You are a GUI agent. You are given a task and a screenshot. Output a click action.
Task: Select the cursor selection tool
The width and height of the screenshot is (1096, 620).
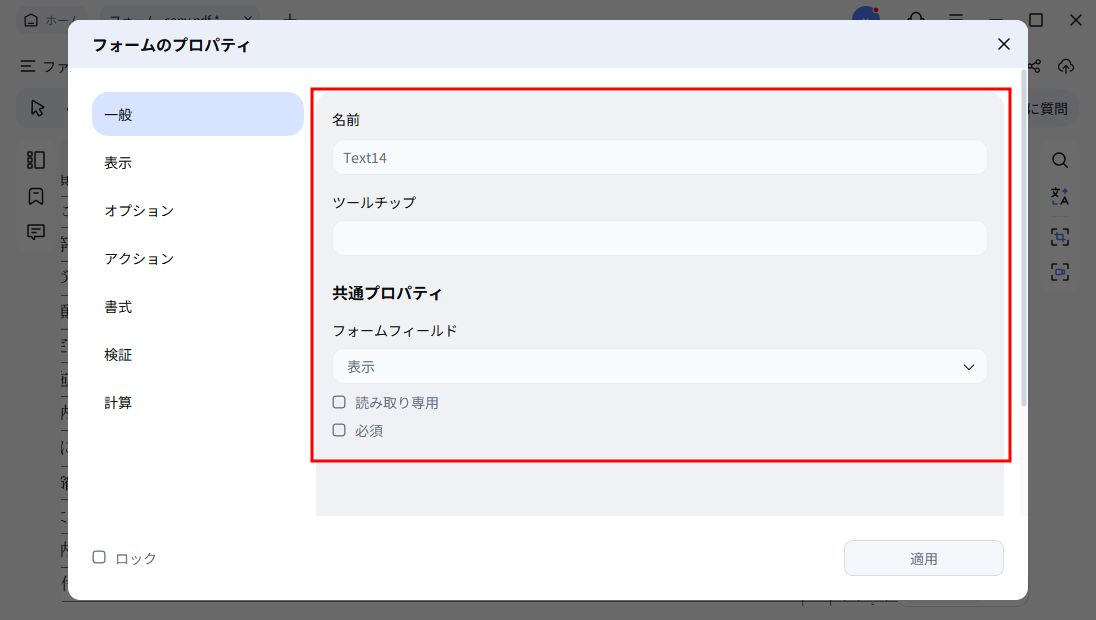pos(40,108)
